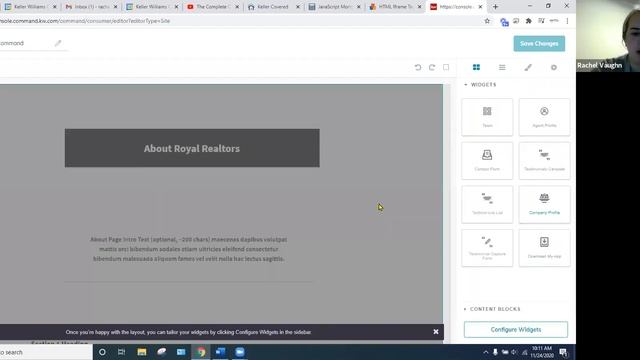
Task: Open the Chrome three-dot menu
Action: pos(567,21)
